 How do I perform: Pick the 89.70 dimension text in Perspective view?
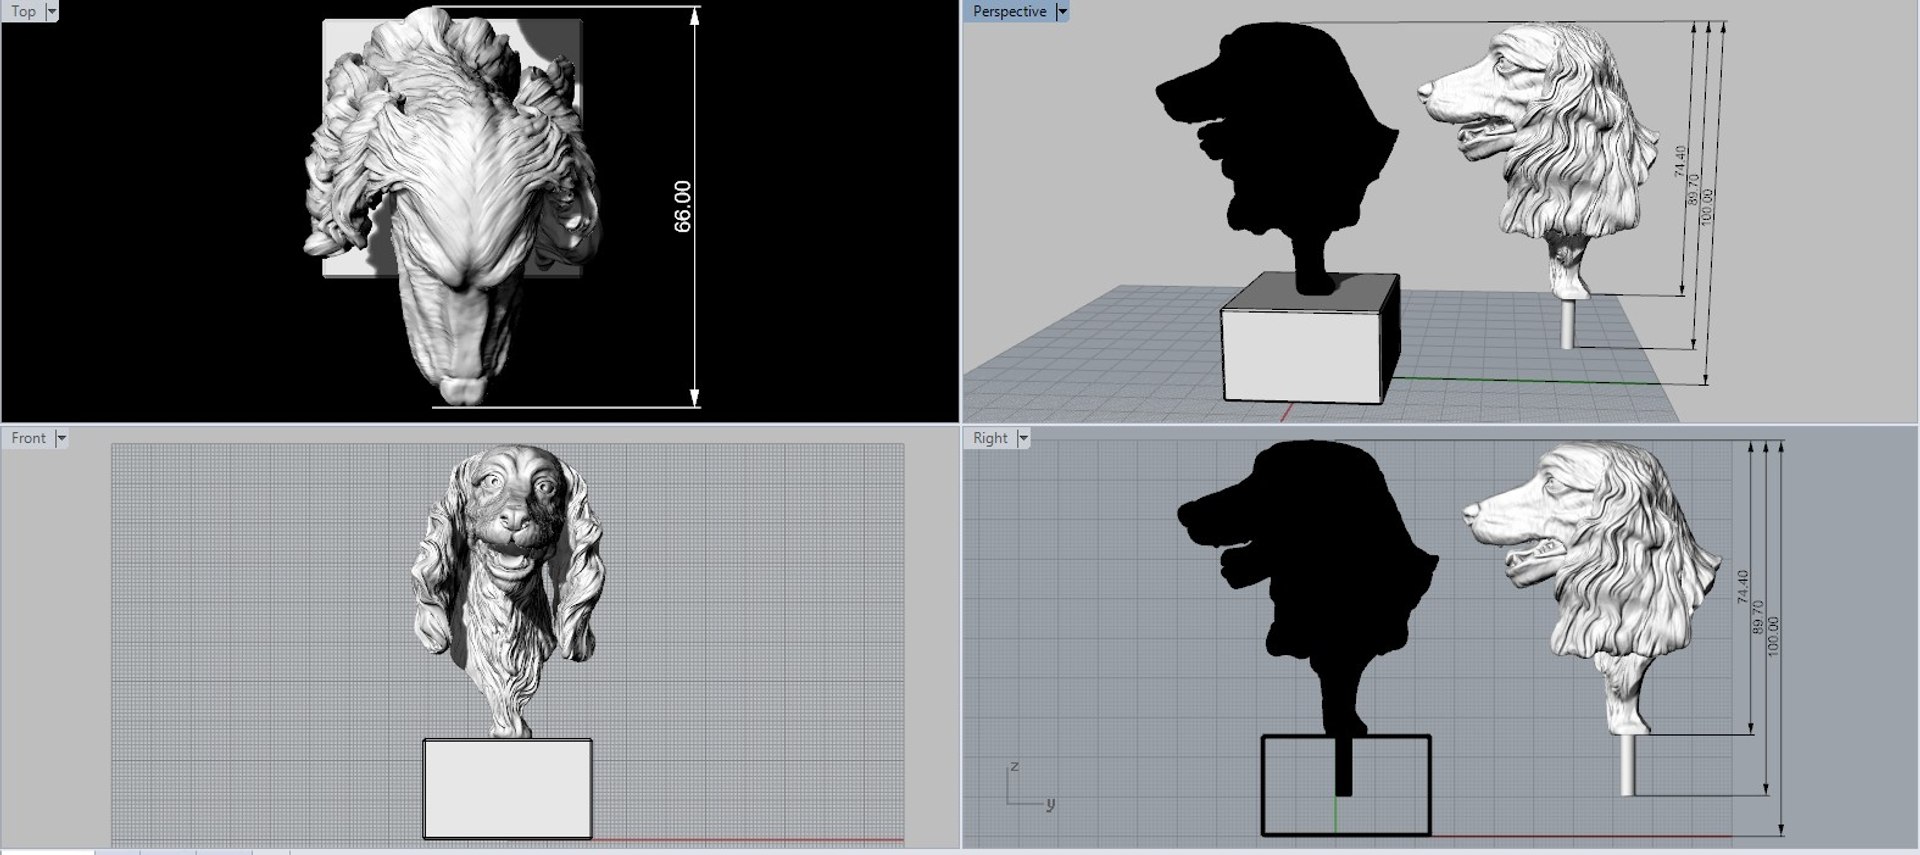click(x=1693, y=190)
